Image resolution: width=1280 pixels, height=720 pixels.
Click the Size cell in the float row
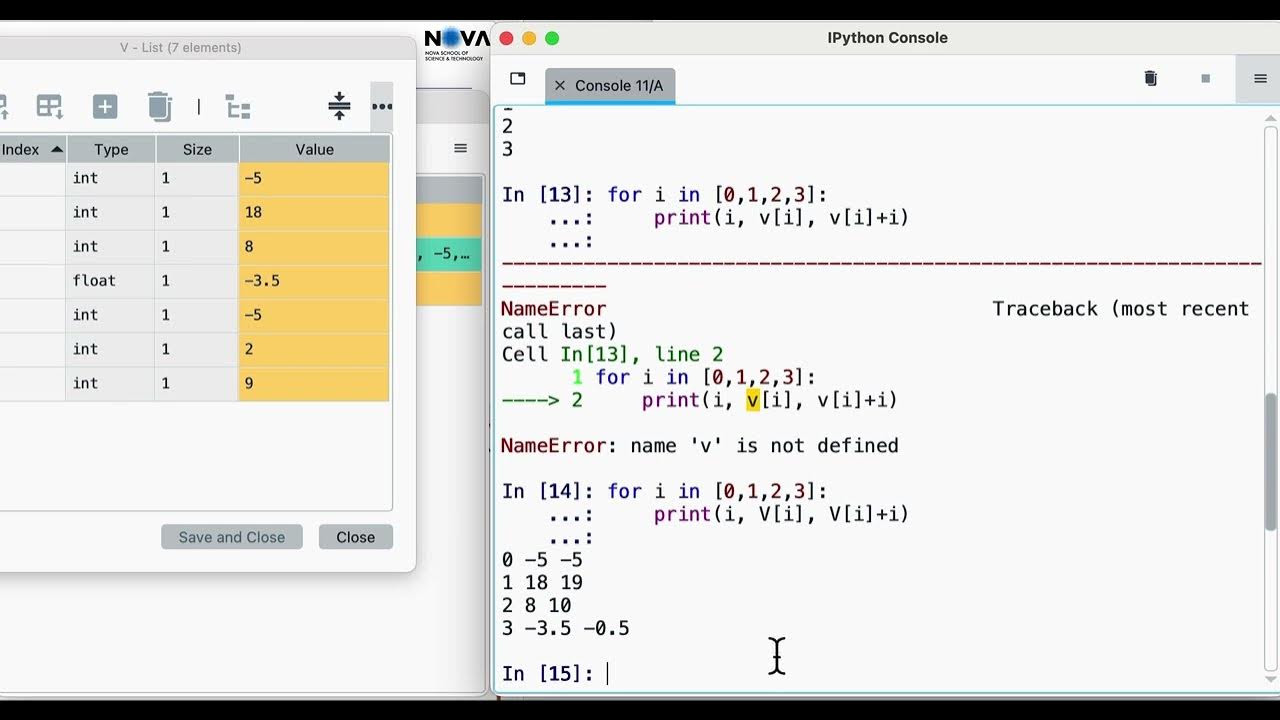[197, 280]
